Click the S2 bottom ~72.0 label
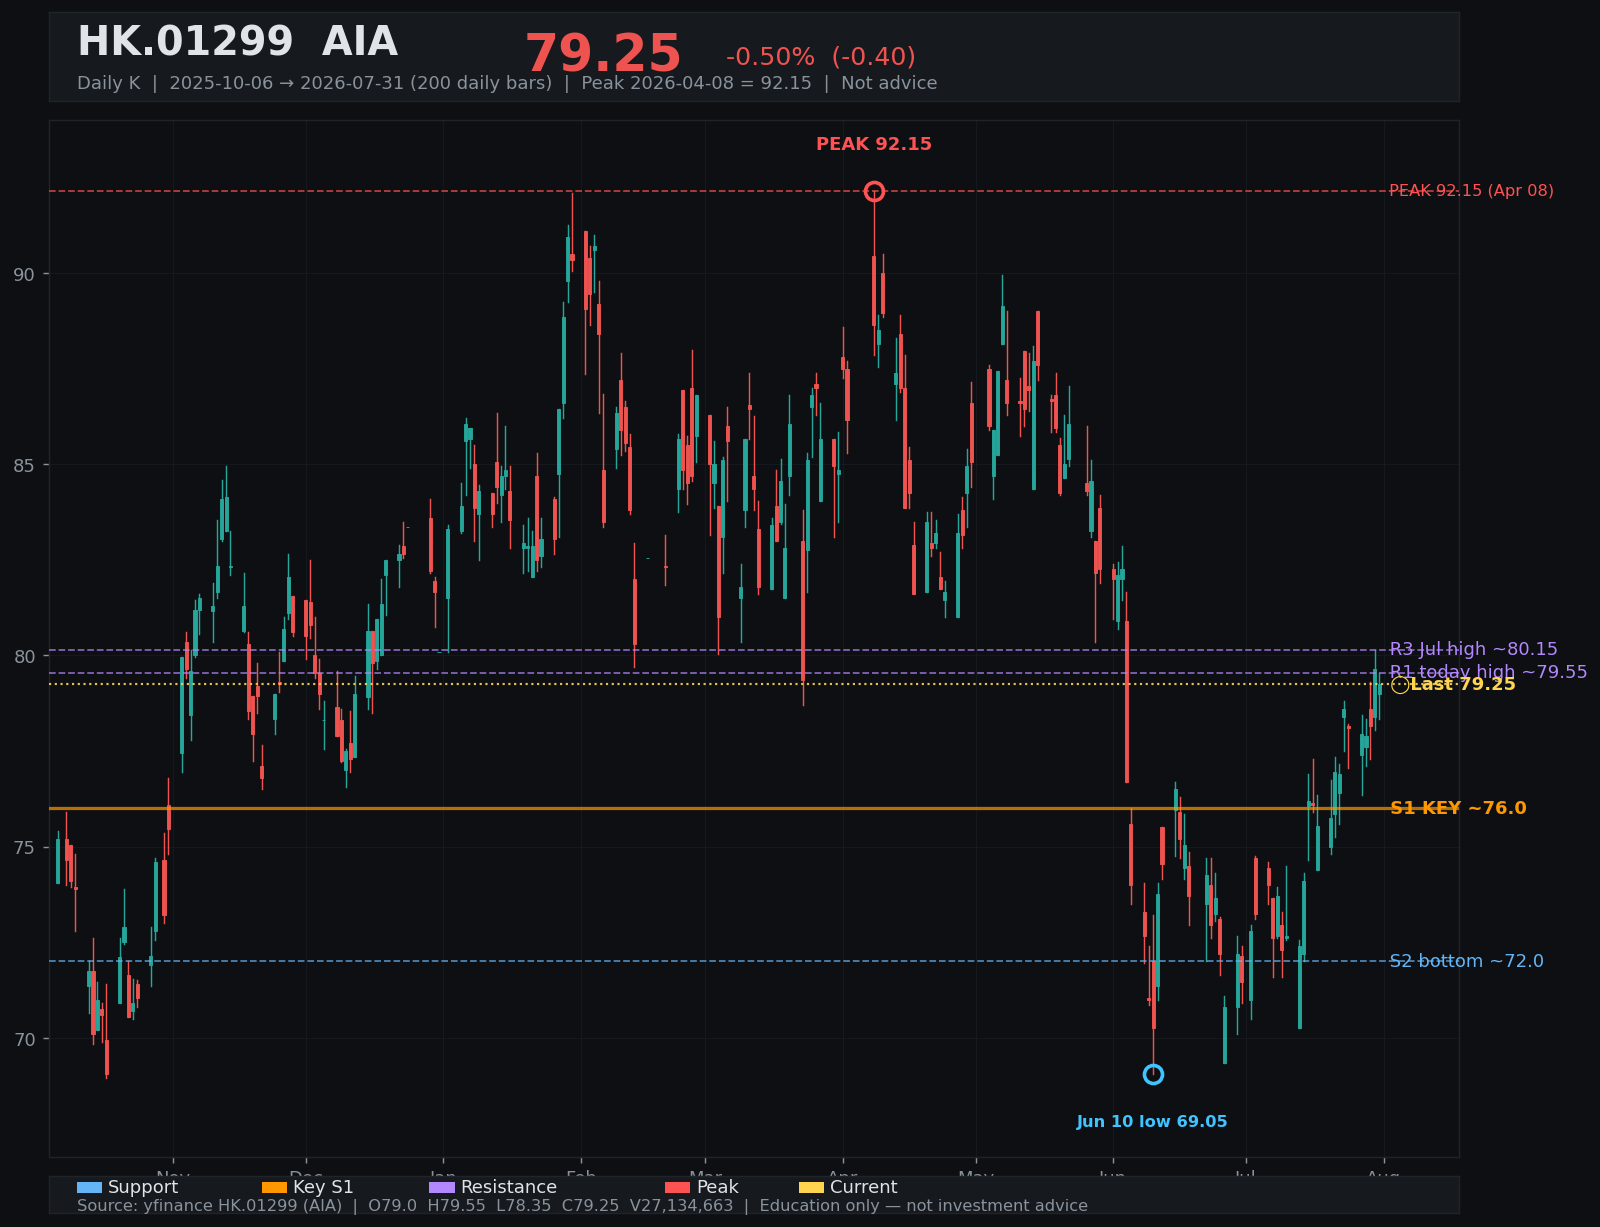1600x1227 pixels. click(1466, 961)
